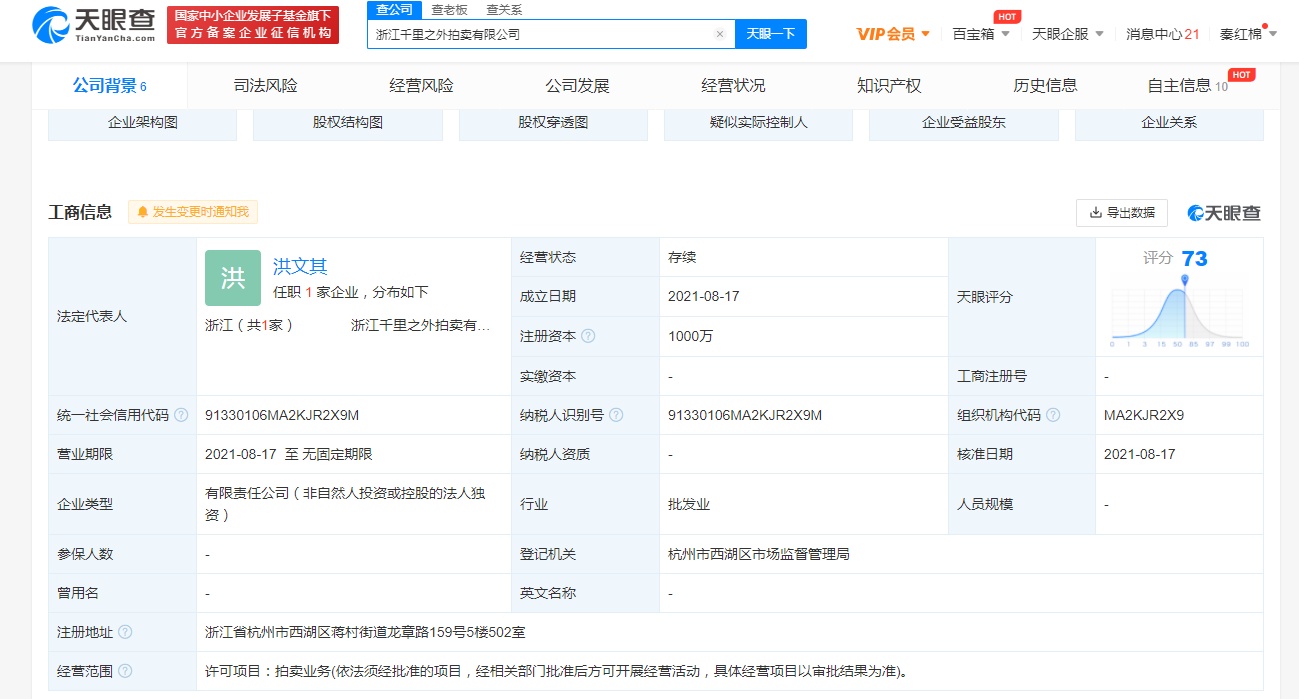Click the help icon next to 纳税人识别号

616,415
